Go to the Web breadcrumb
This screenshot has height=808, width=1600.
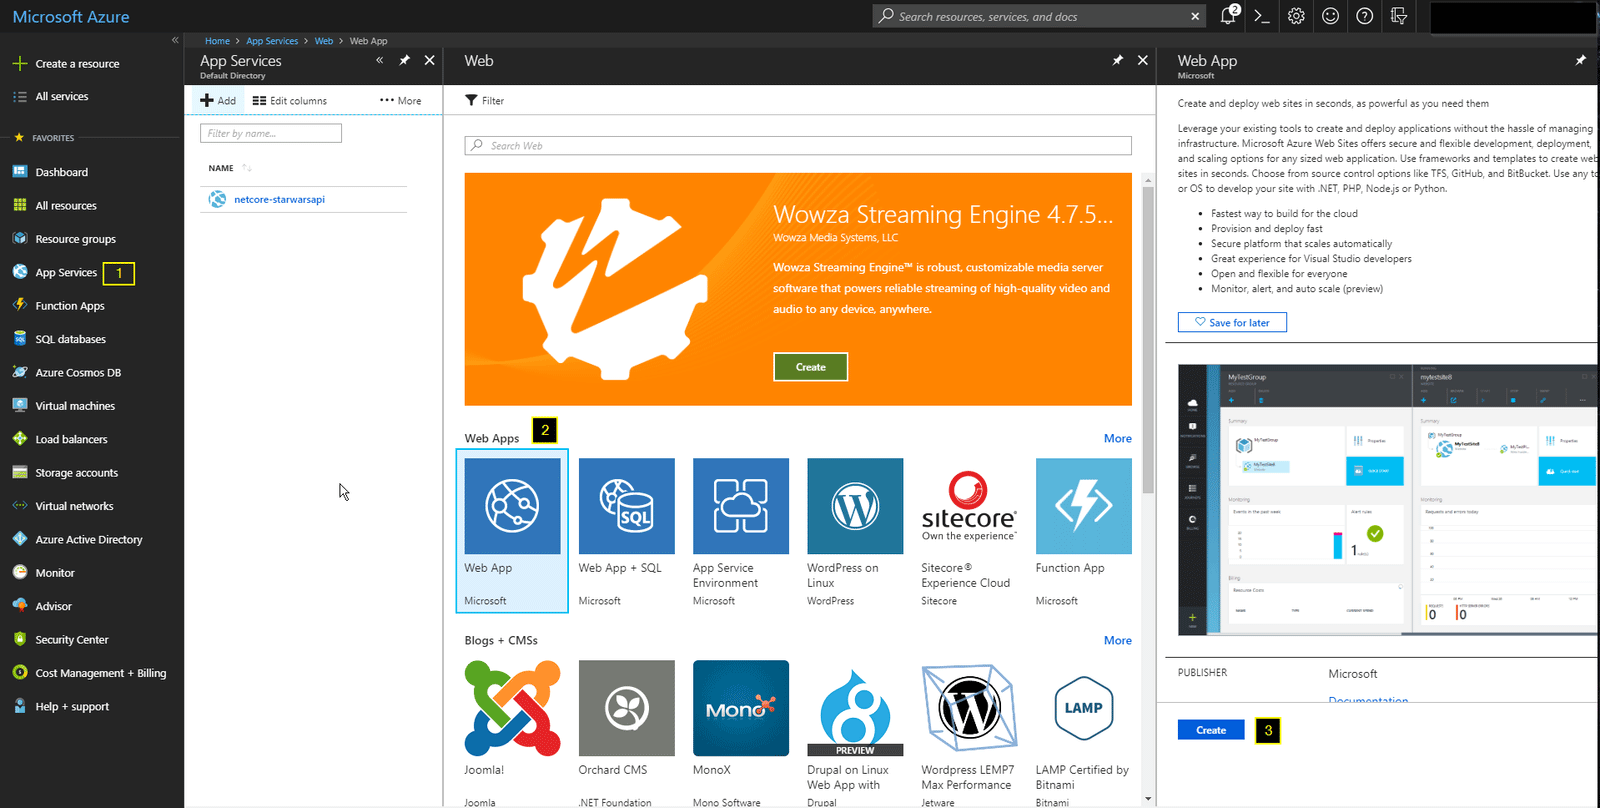point(324,41)
